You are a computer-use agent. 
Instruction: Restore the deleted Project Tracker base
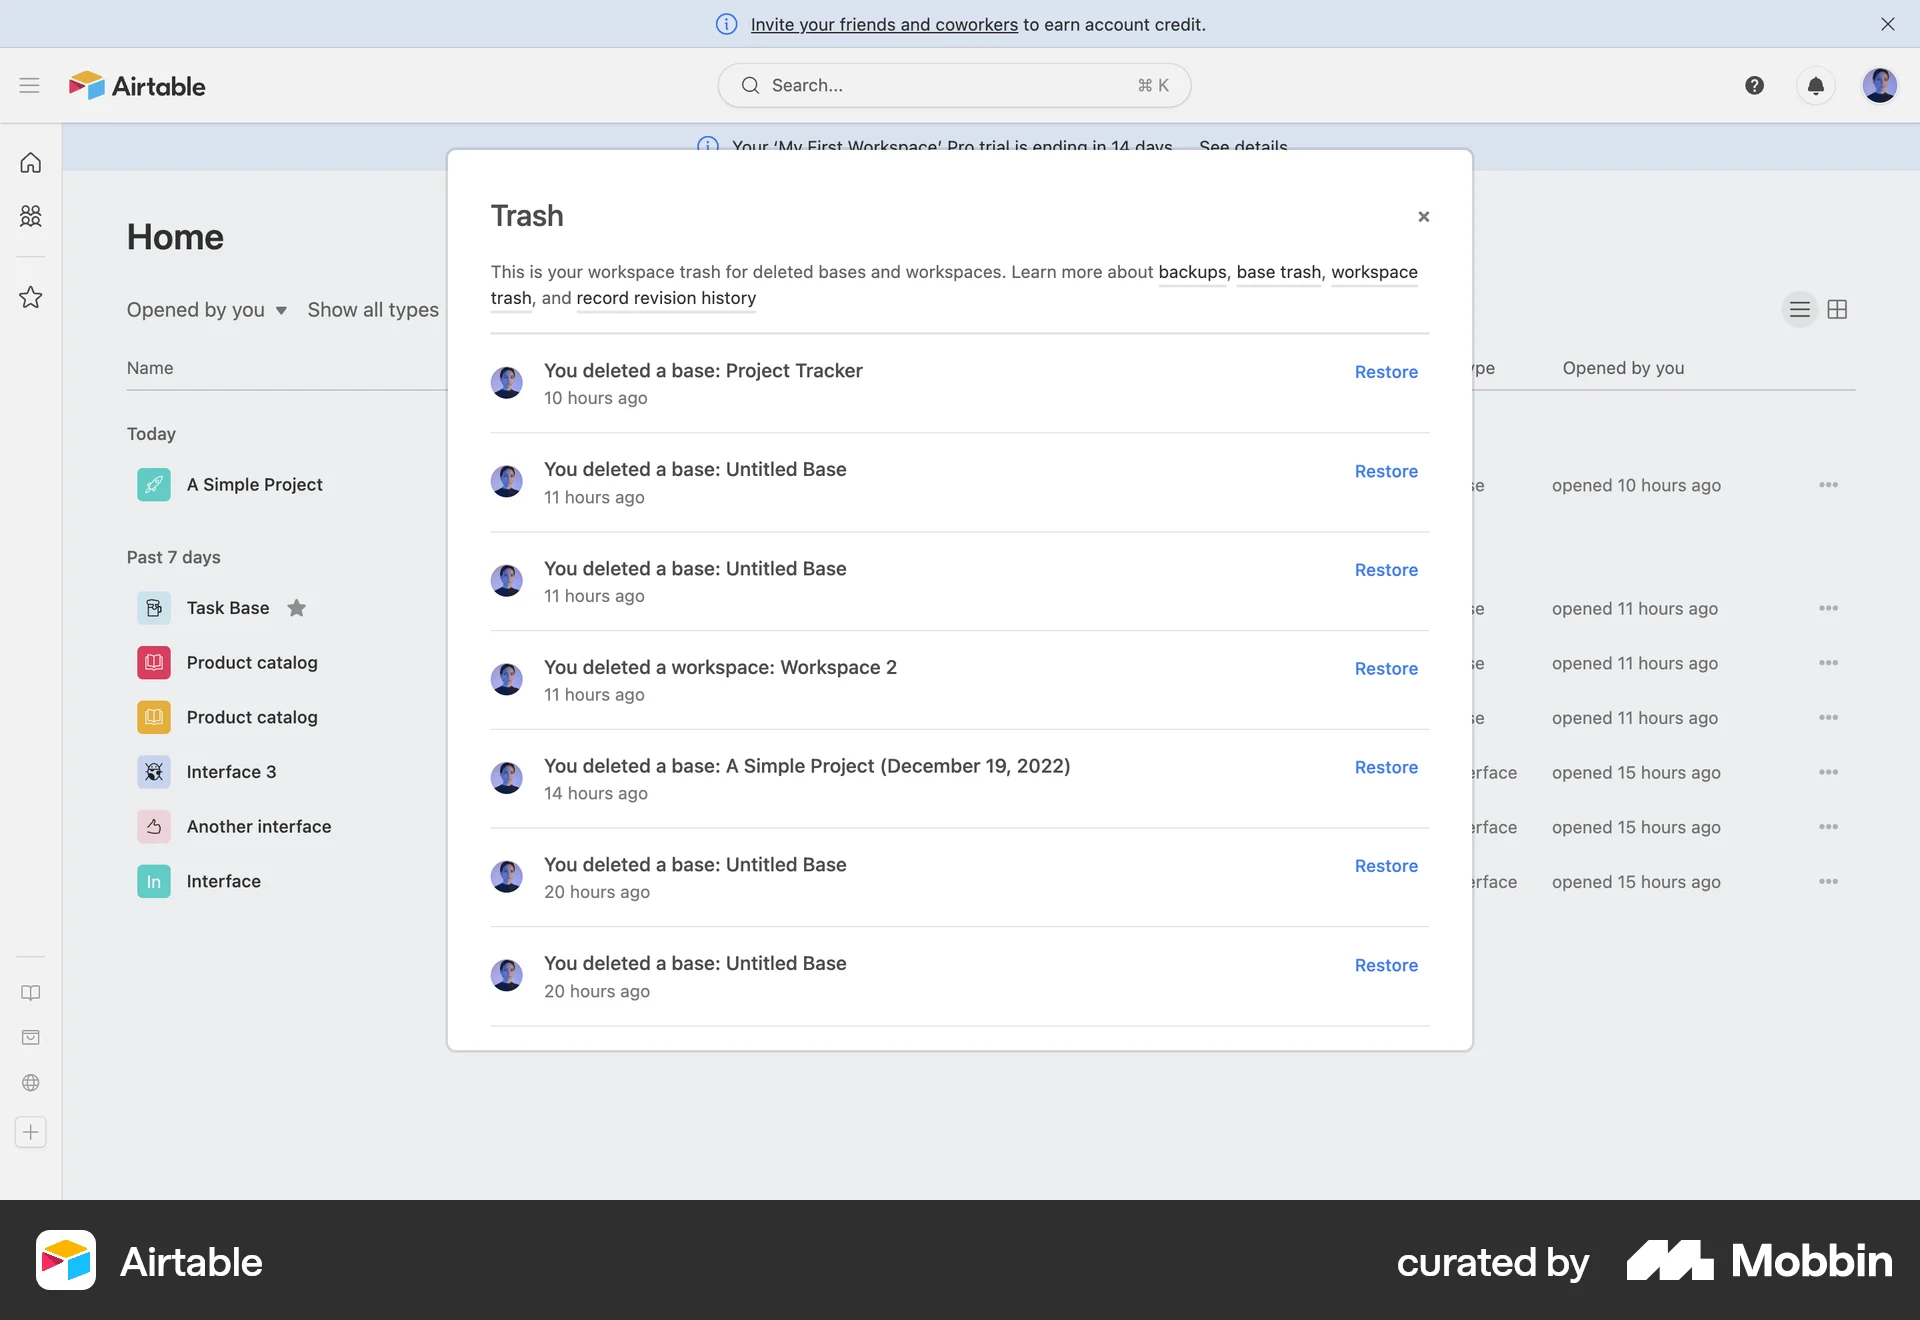pyautogui.click(x=1386, y=371)
